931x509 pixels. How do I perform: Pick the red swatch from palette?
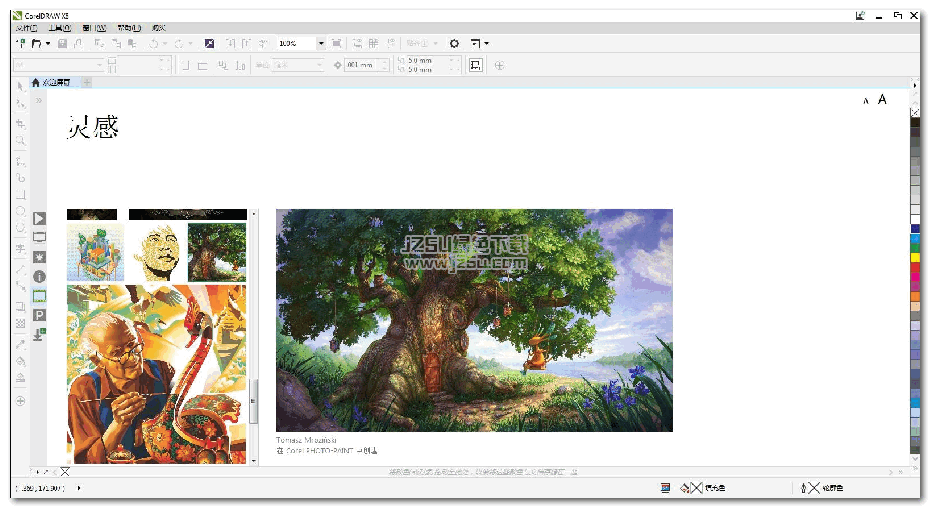coord(915,268)
